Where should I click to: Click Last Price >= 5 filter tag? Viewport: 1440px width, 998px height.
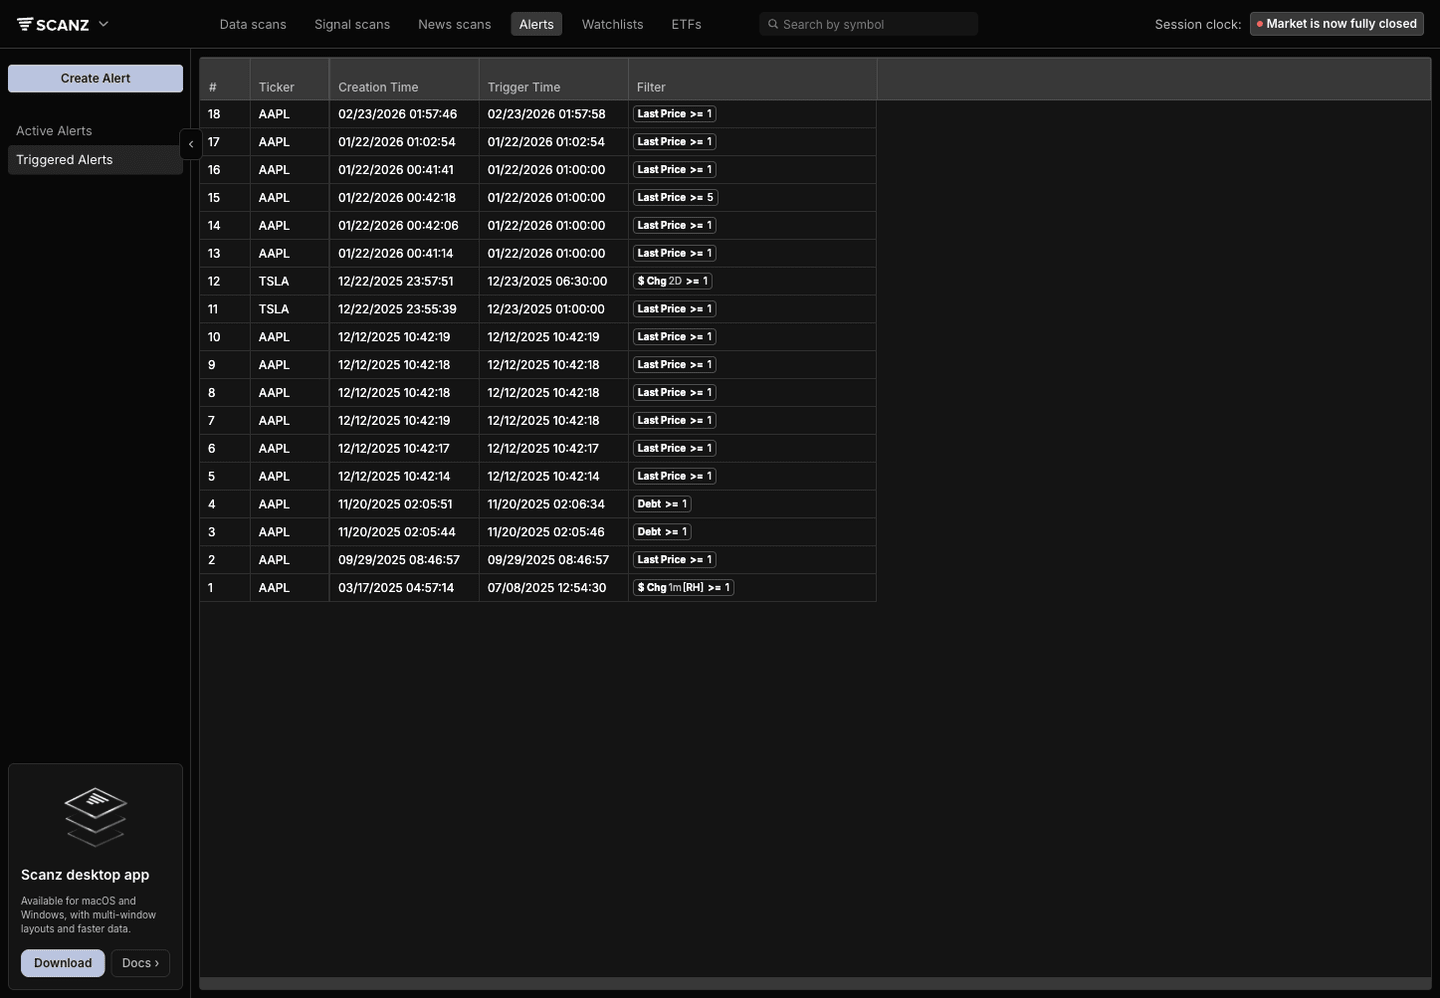(675, 198)
